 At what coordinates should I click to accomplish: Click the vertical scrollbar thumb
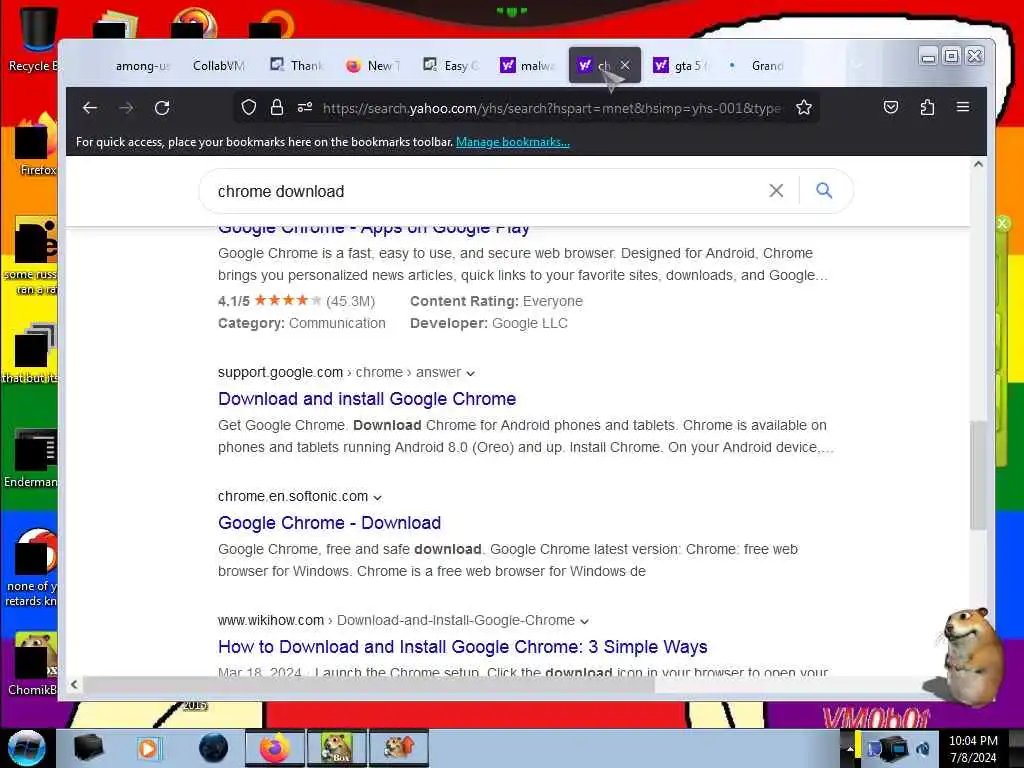(x=978, y=475)
